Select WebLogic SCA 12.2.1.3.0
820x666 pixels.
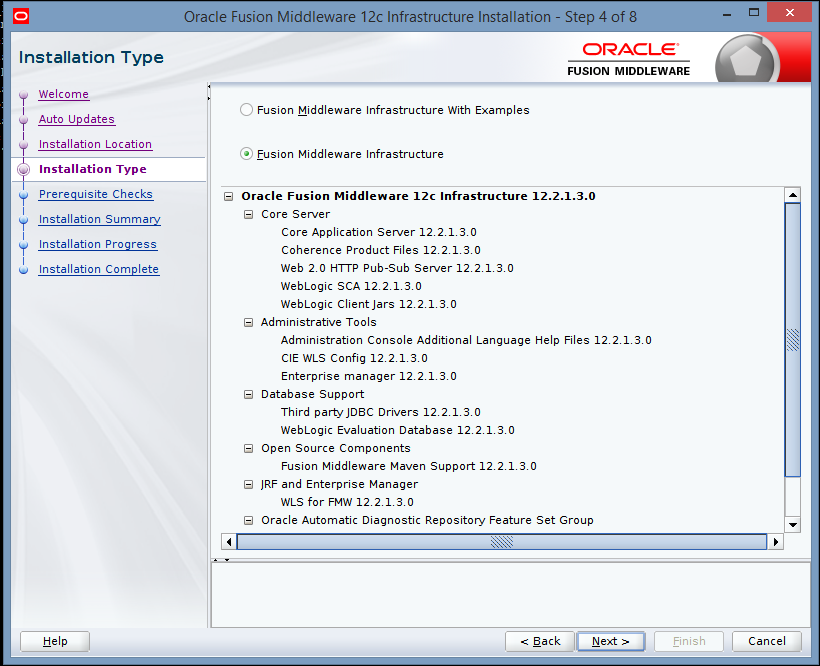[351, 286]
